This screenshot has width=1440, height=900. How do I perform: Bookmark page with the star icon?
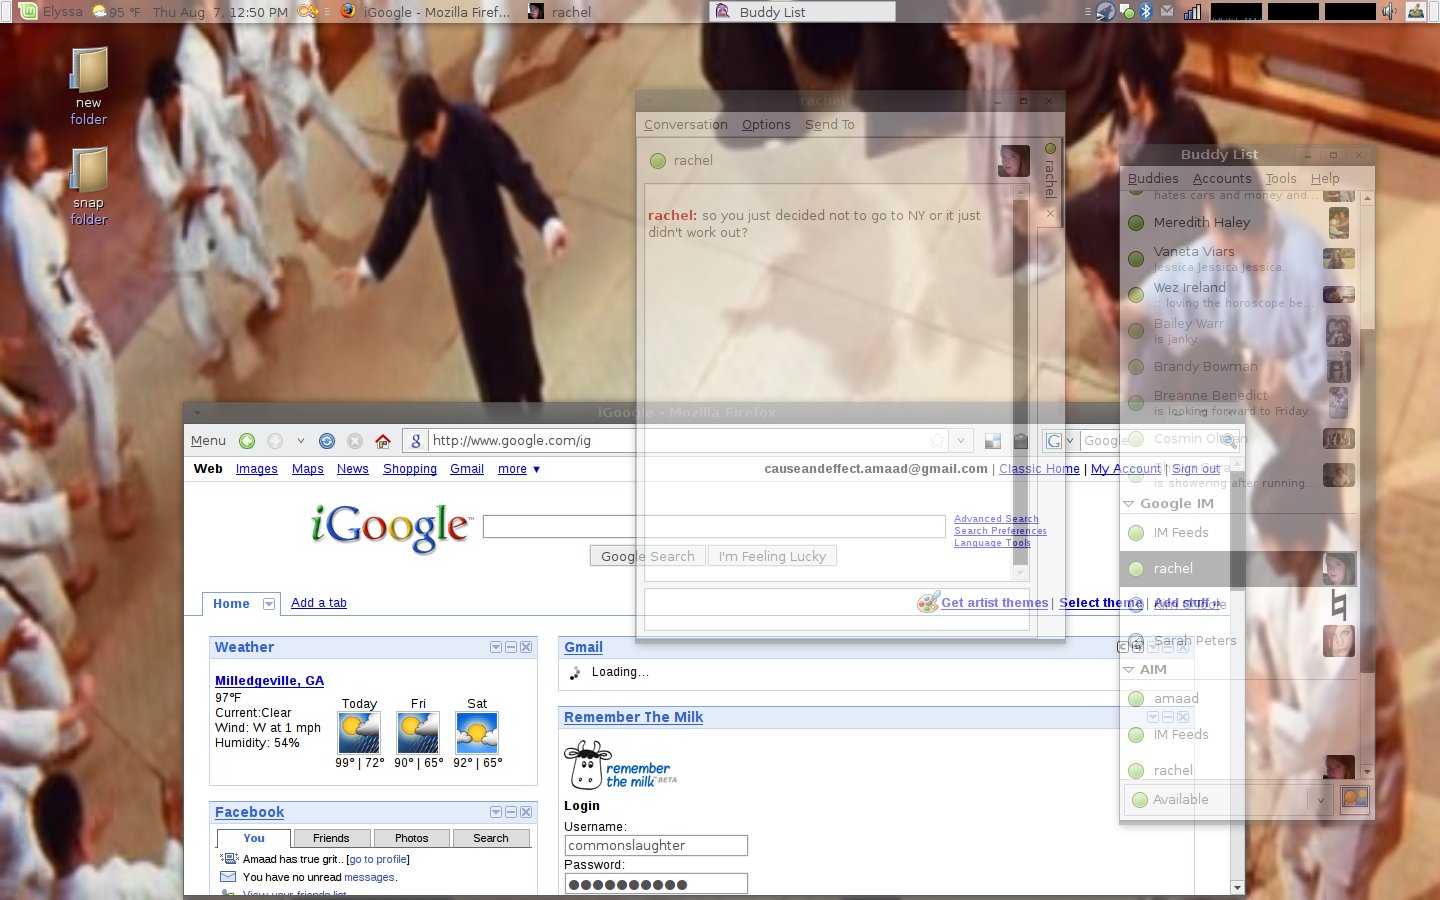(937, 441)
